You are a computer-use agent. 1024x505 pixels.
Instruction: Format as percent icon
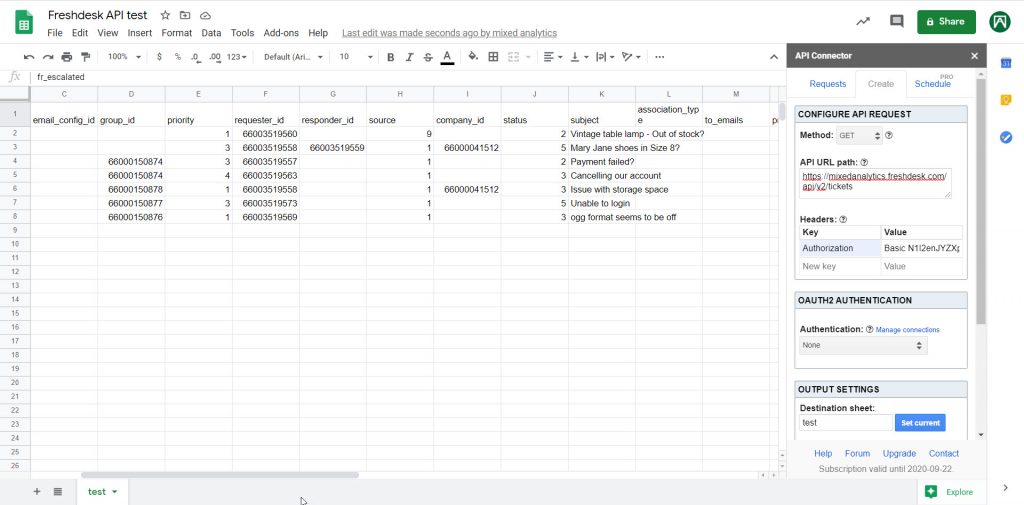point(178,57)
